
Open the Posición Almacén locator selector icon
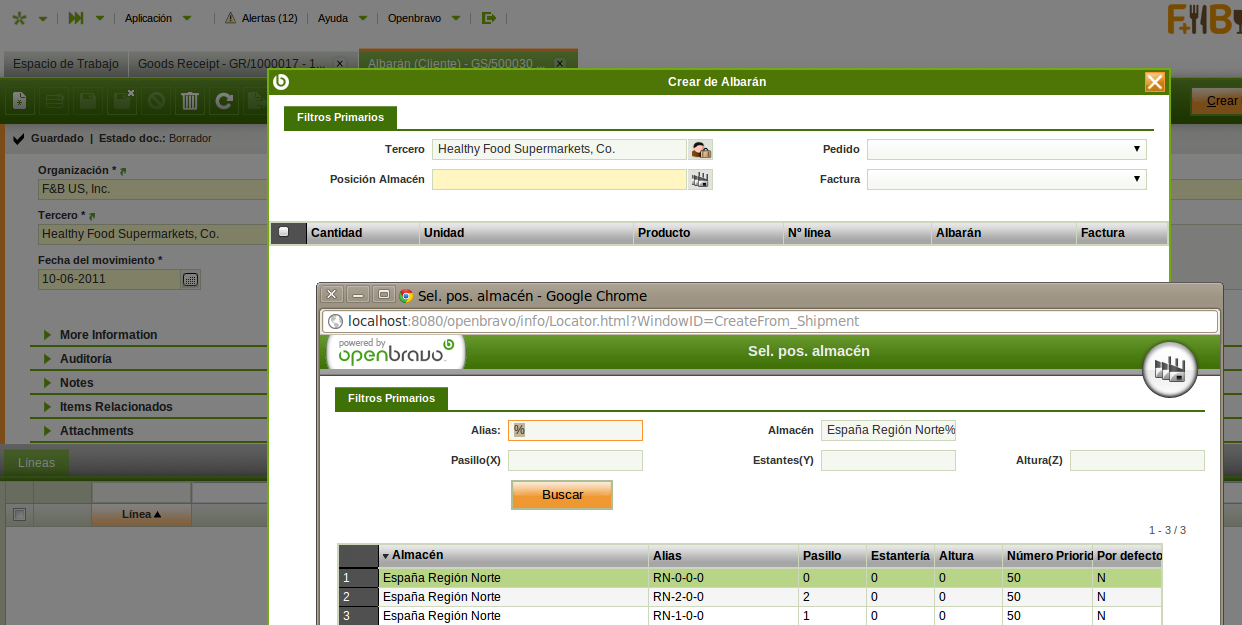click(701, 180)
